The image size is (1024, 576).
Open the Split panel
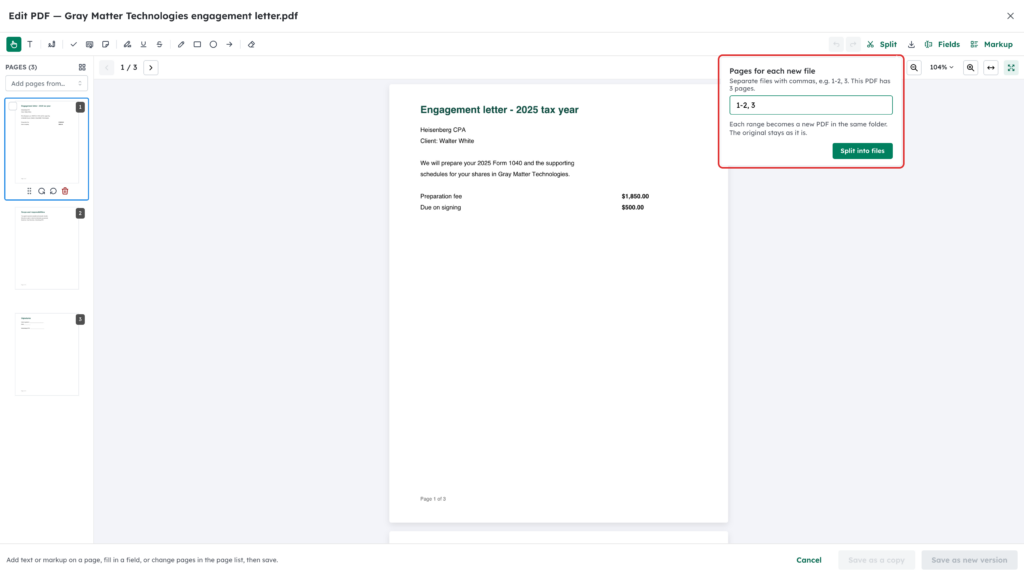click(882, 44)
